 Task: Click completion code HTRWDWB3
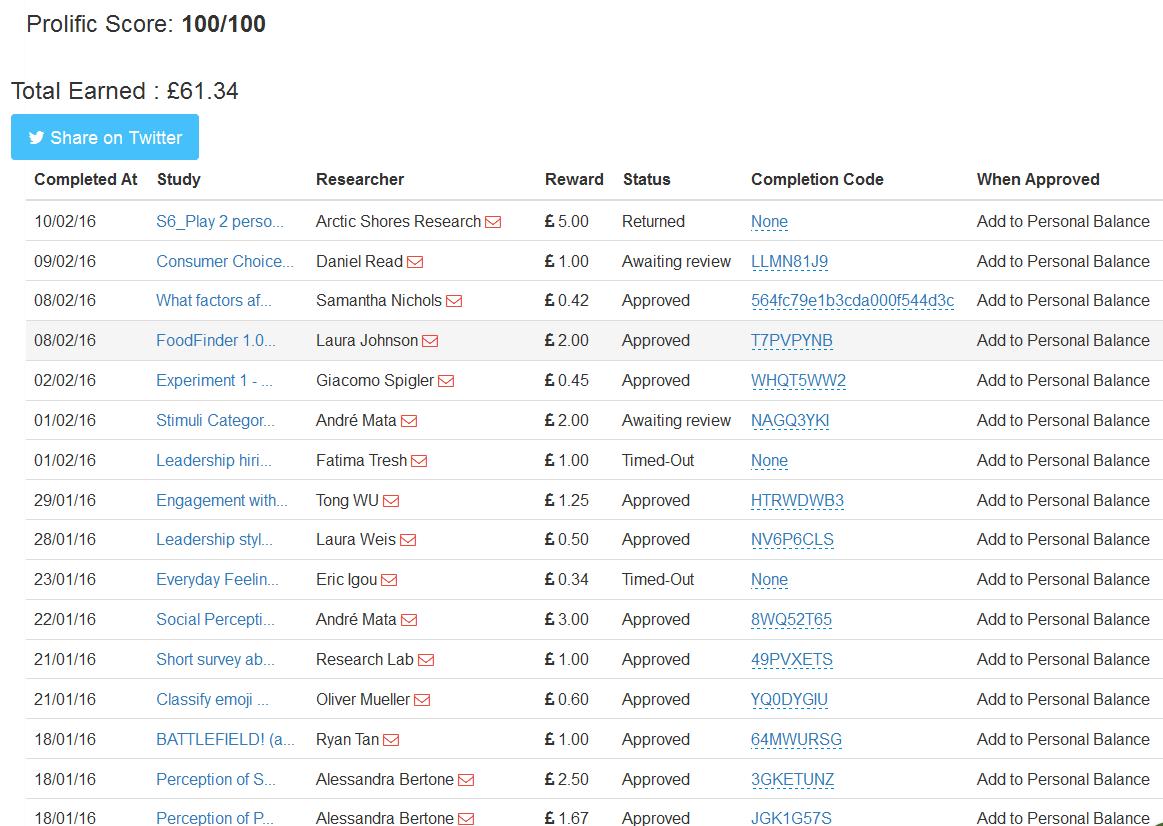pos(797,500)
